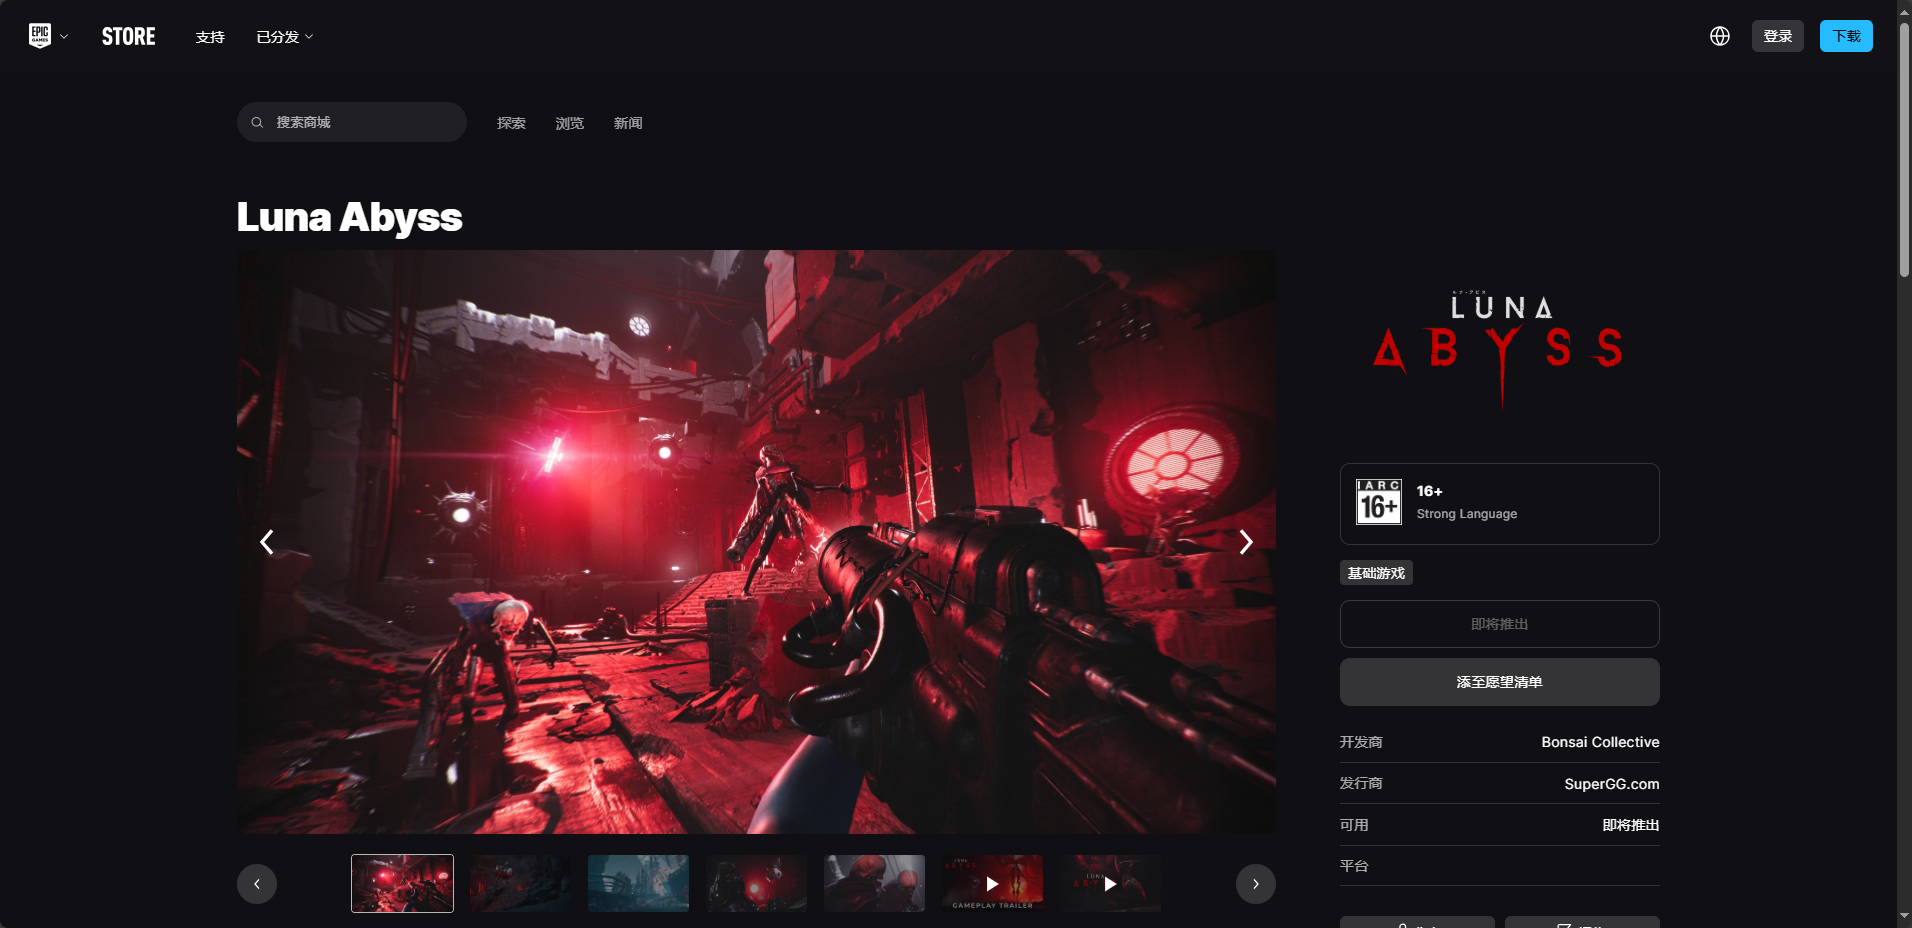Click the 即将推出 coming soon button

[x=1499, y=624]
